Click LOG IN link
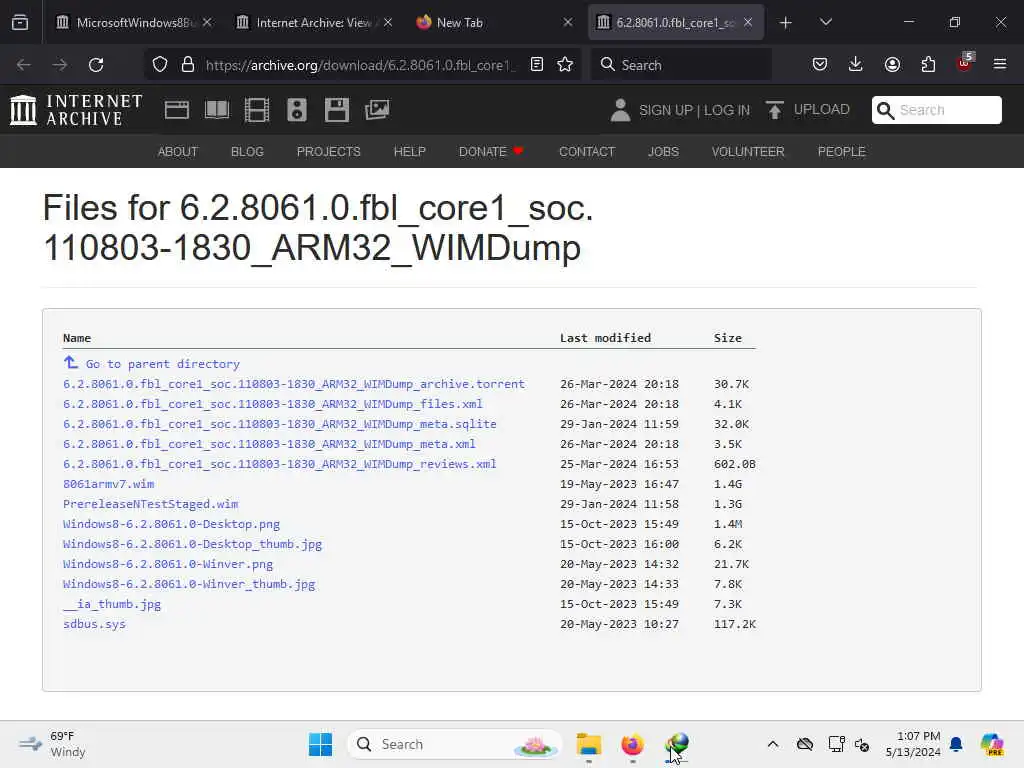This screenshot has height=768, width=1024. pos(727,110)
